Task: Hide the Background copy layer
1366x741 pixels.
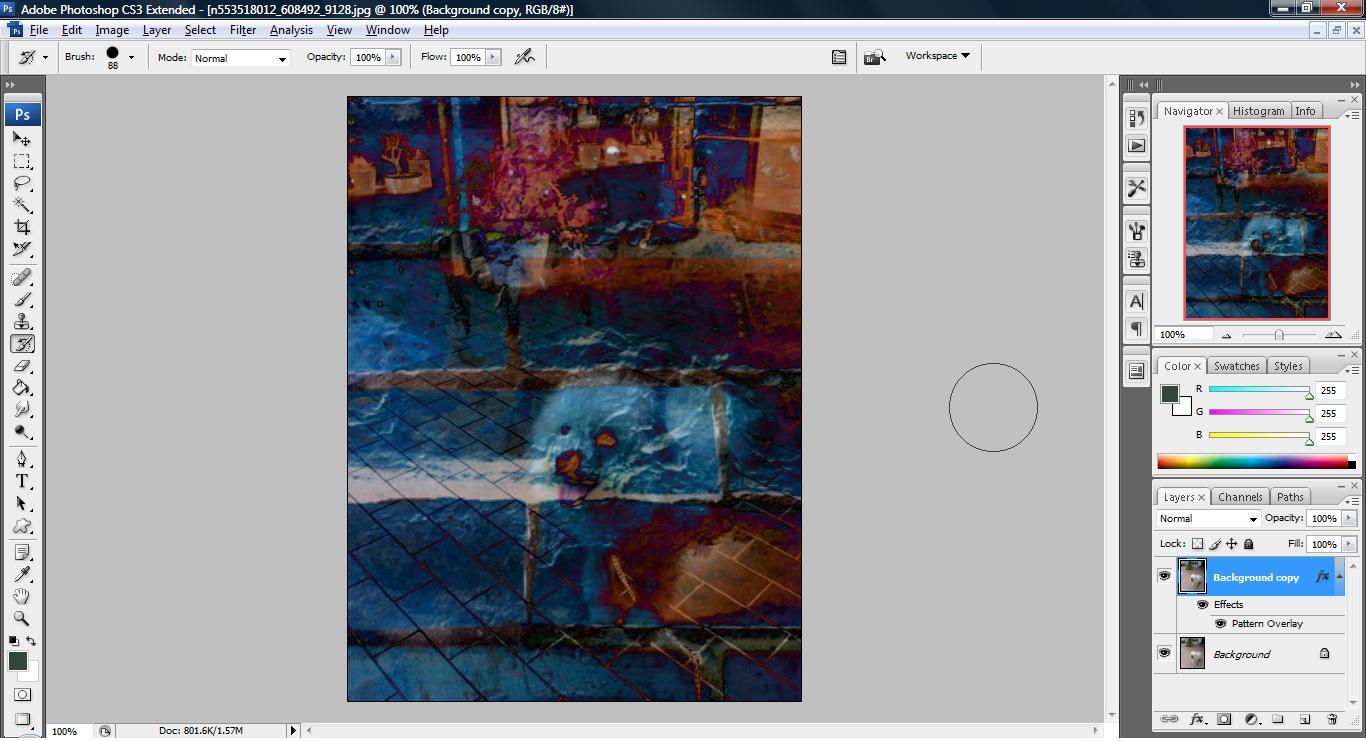Action: (1164, 577)
